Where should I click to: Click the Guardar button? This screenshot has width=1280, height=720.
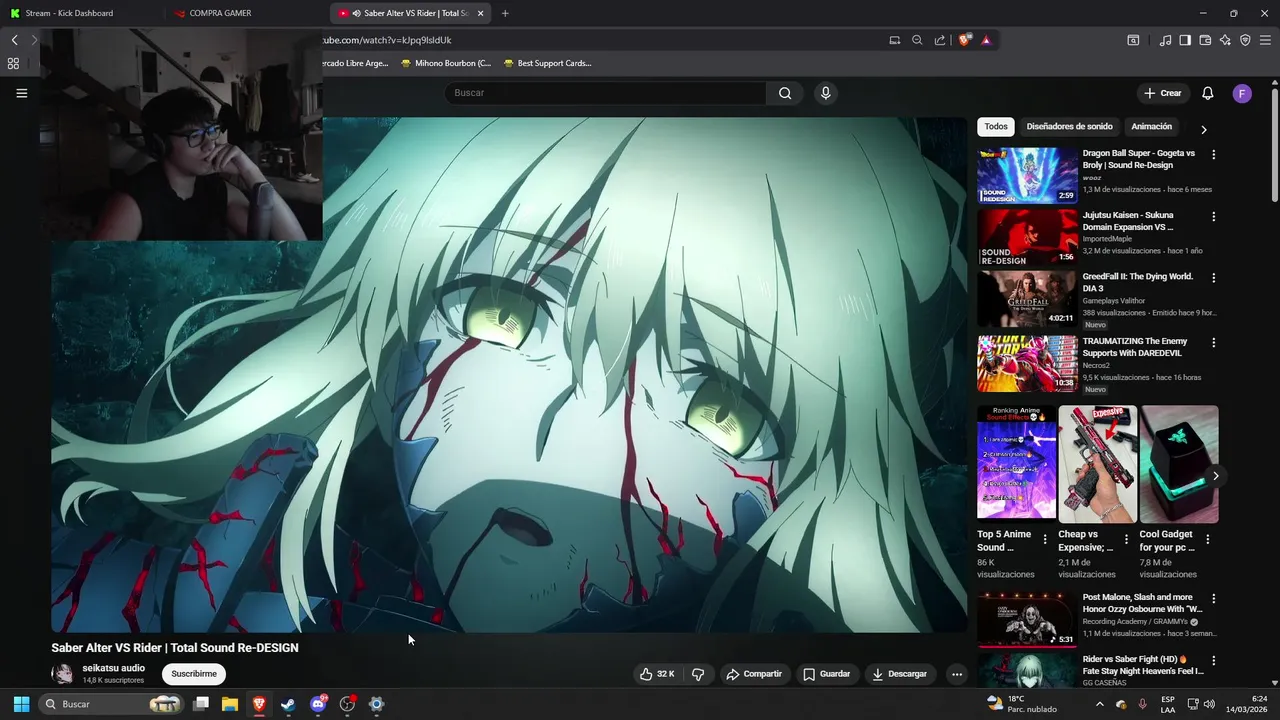click(x=827, y=674)
